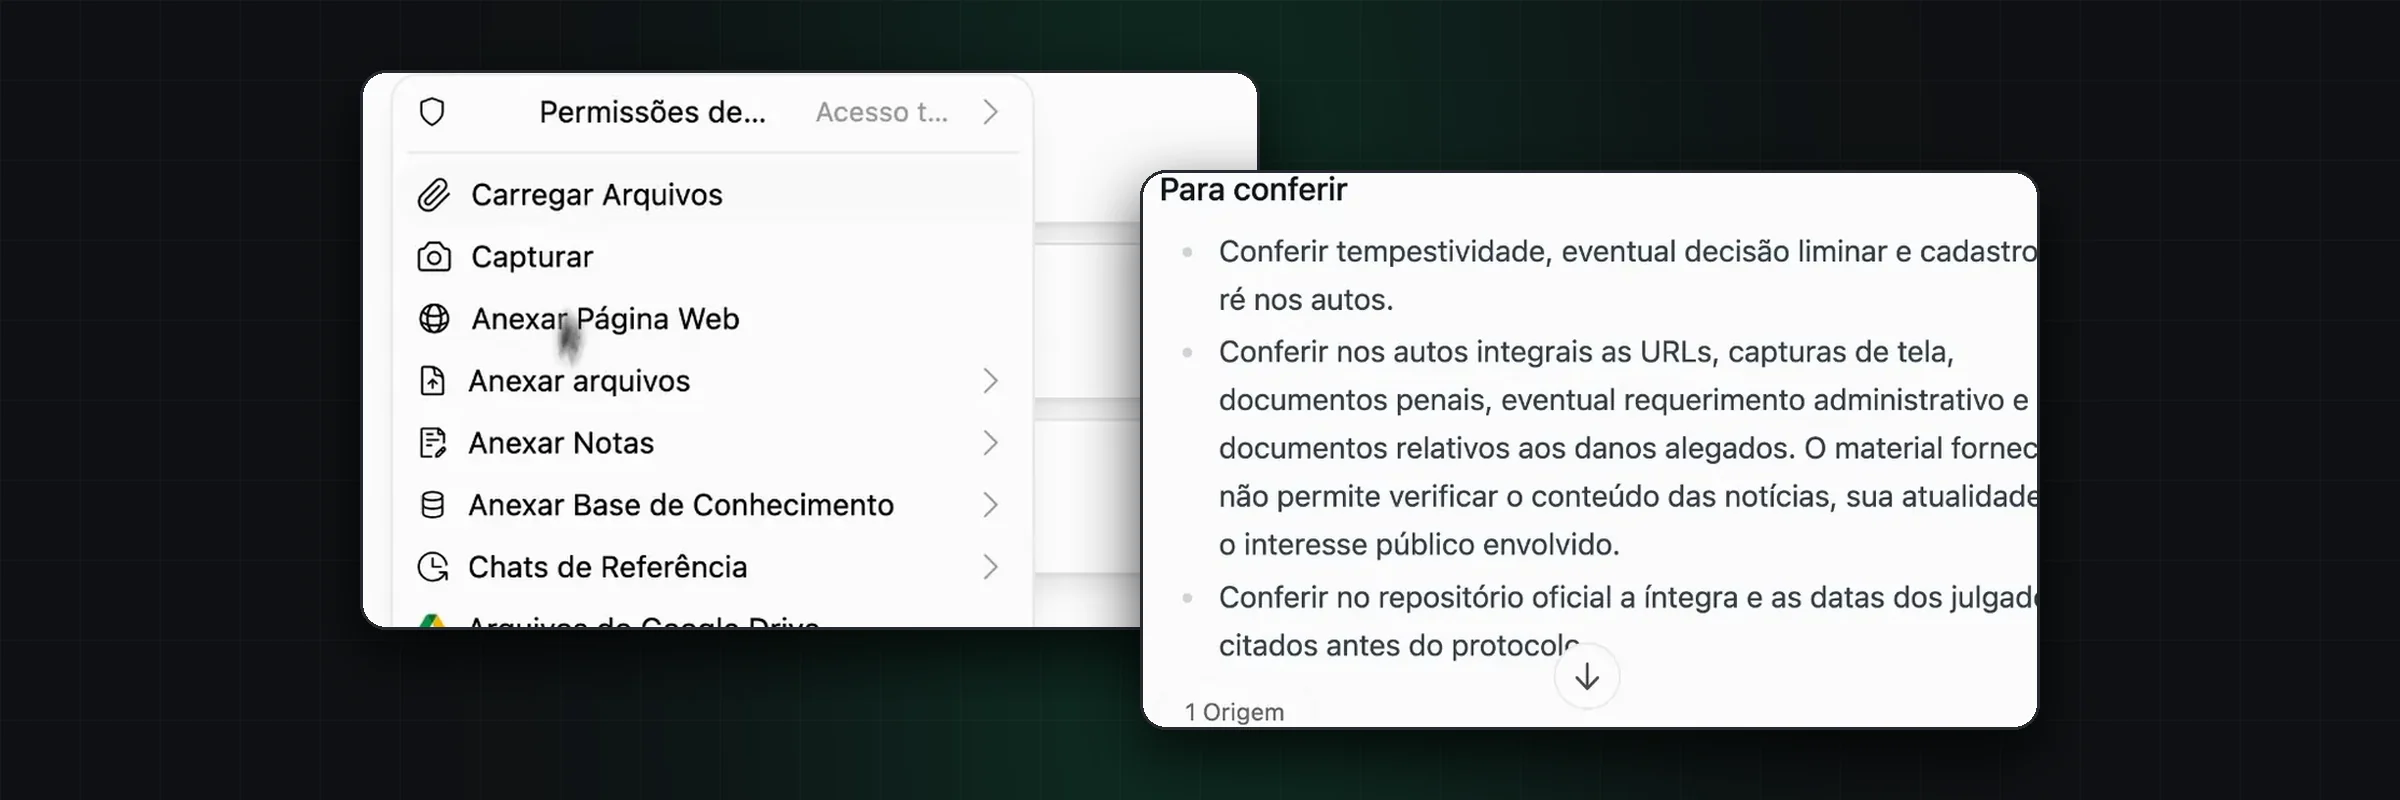Expand the Permissões de... submenu chevron

pyautogui.click(x=990, y=112)
